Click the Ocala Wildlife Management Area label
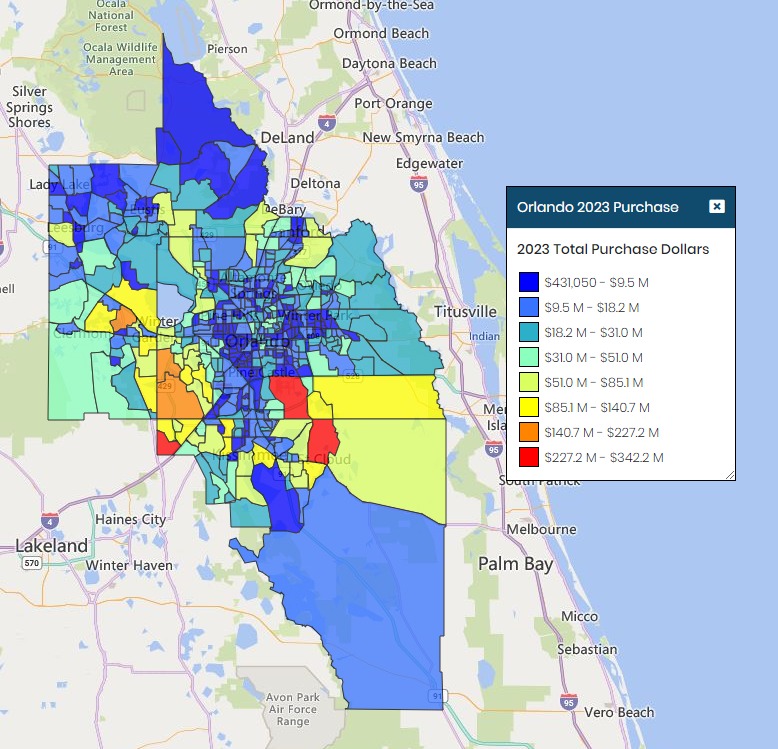The width and height of the screenshot is (778, 749). click(121, 59)
